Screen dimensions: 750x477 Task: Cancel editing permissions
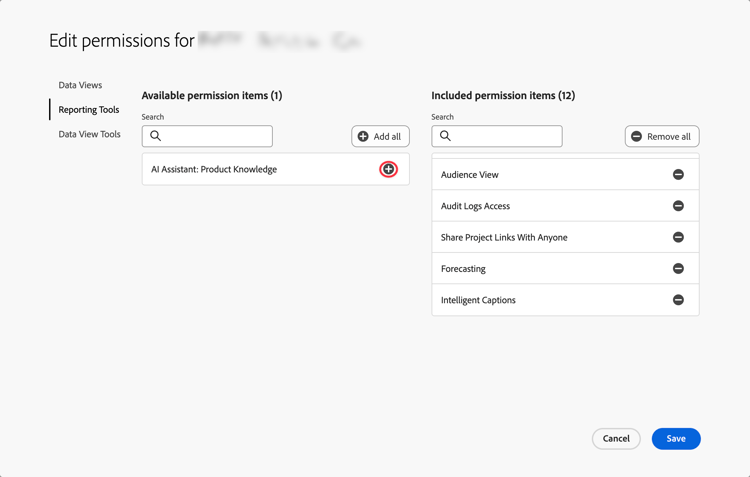point(616,439)
